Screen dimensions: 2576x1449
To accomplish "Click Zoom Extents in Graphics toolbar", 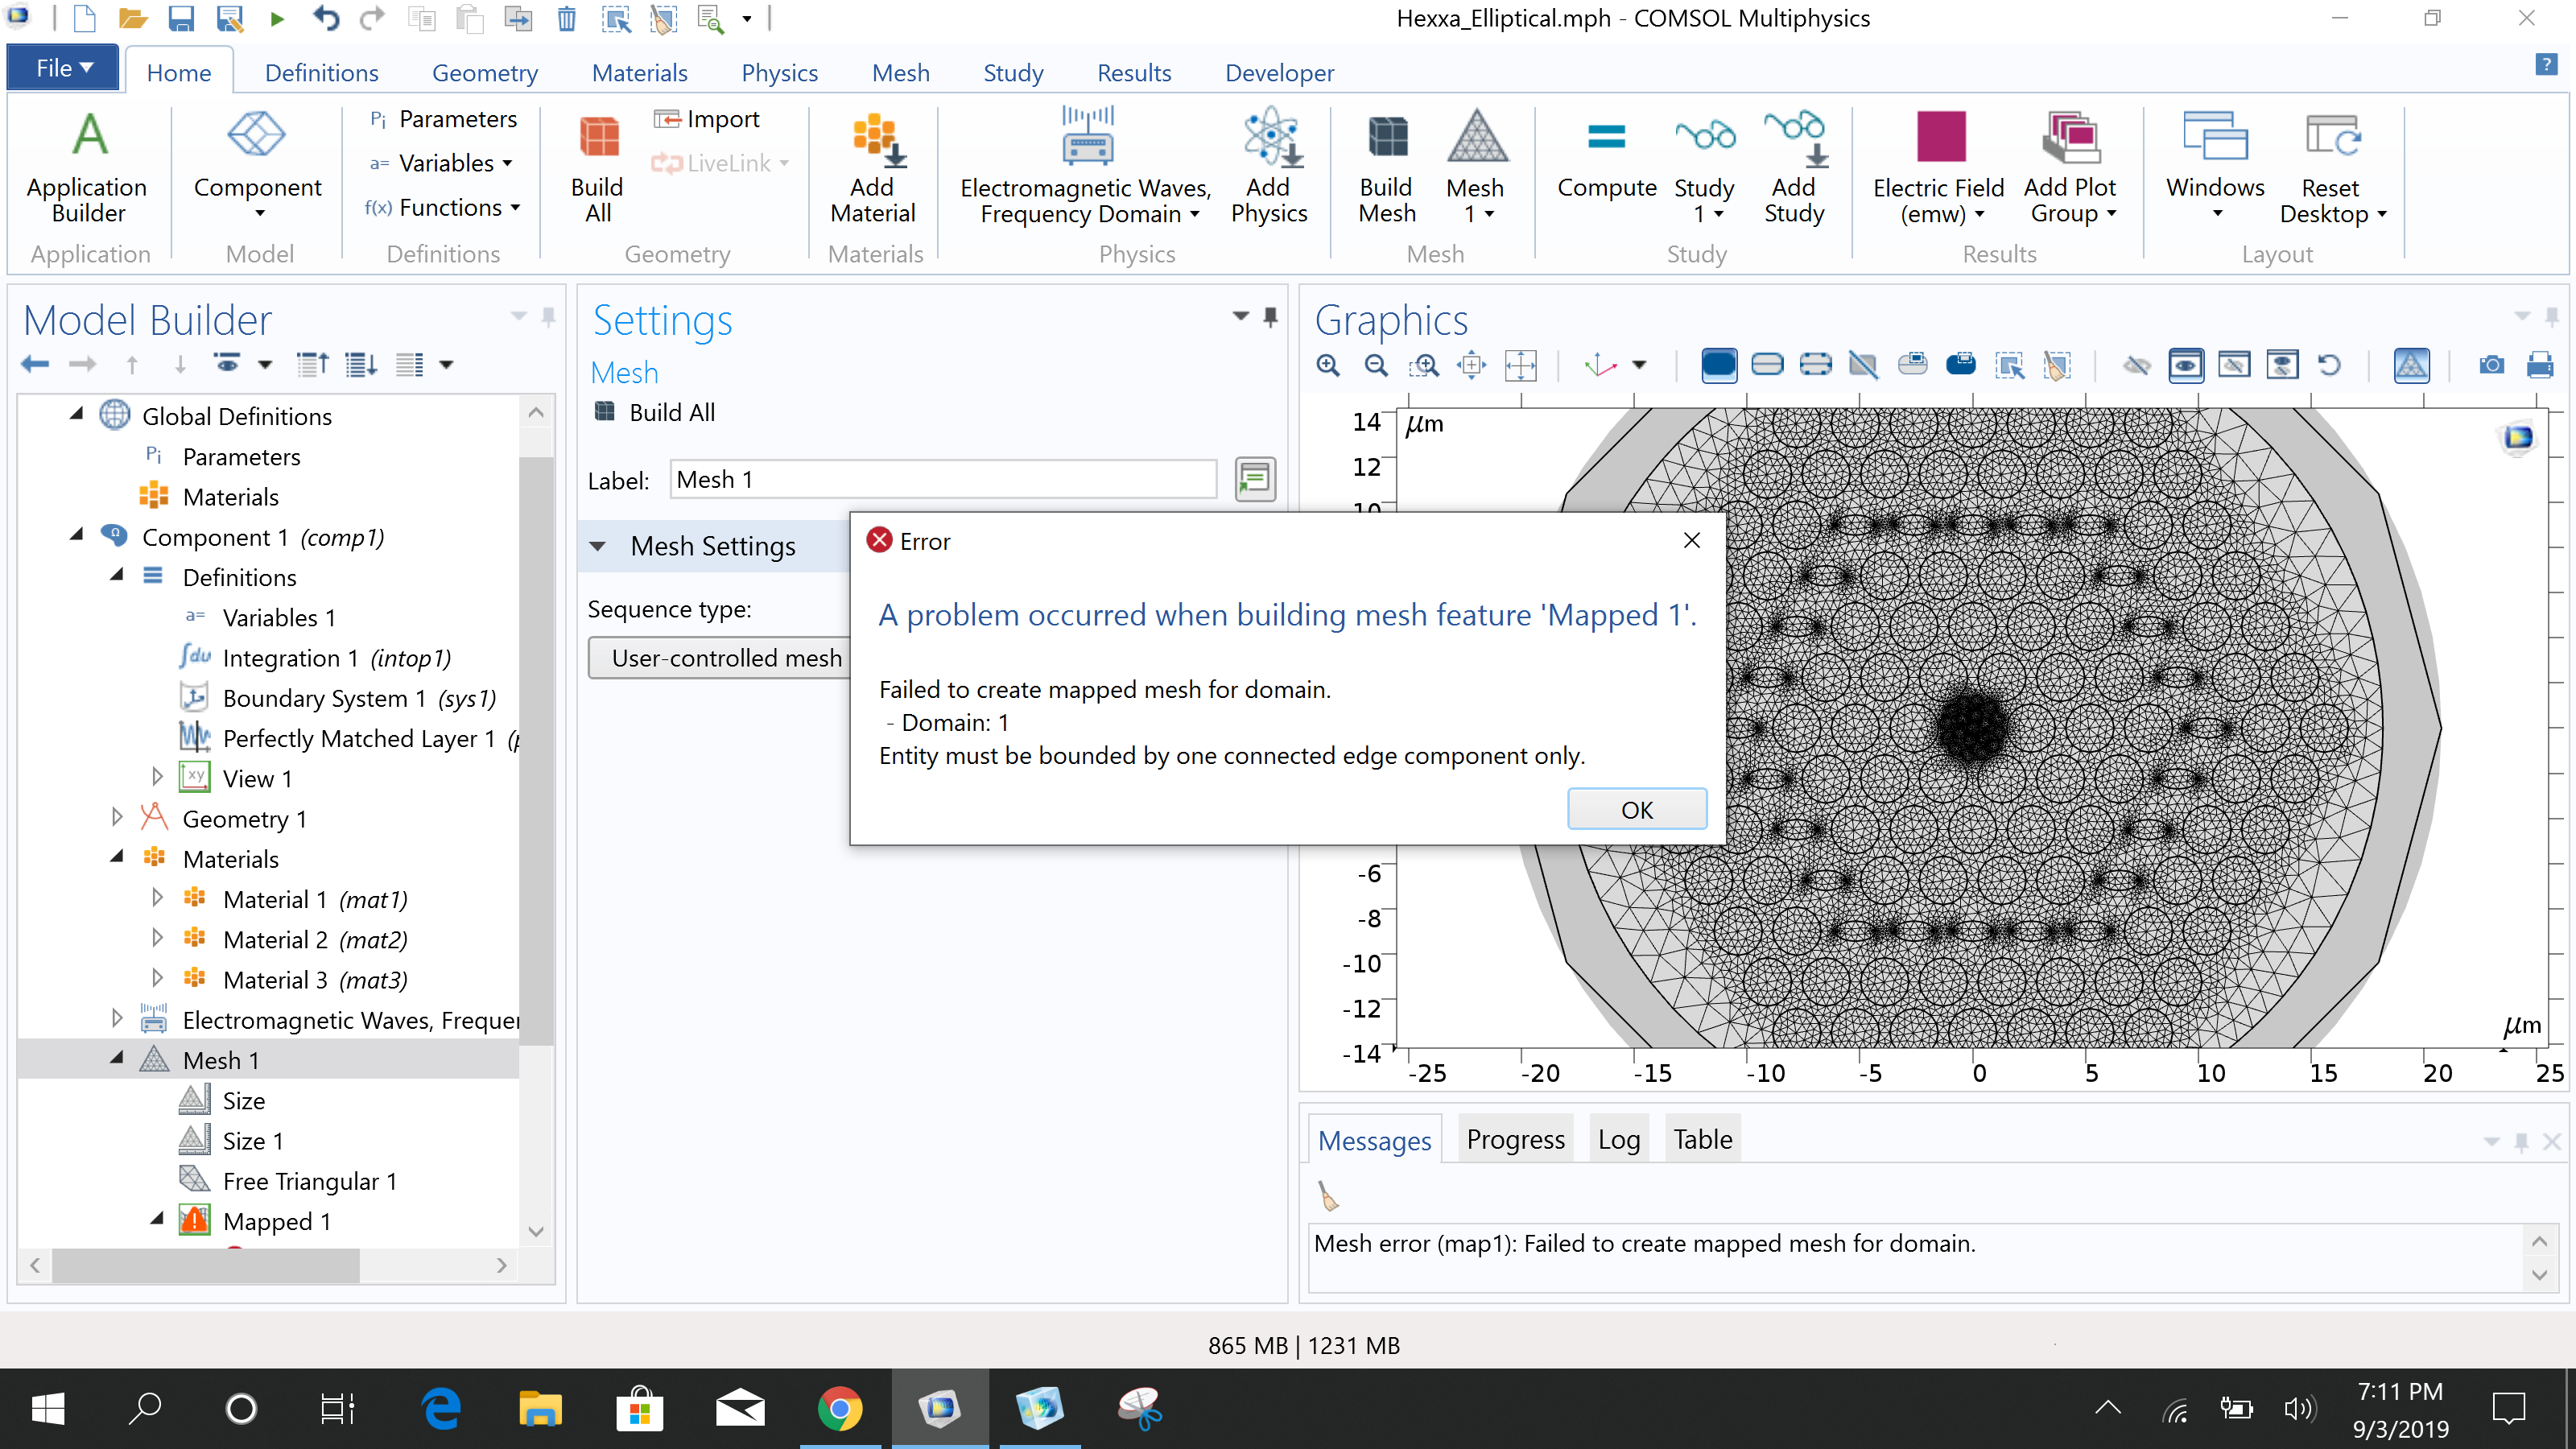I will (1520, 365).
